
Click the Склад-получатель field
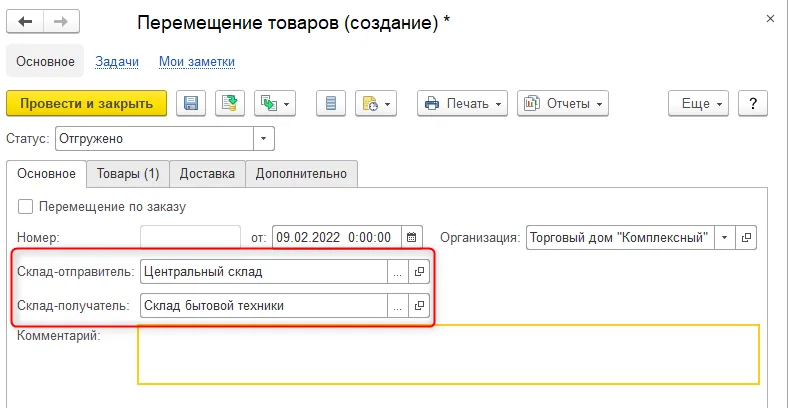click(264, 305)
